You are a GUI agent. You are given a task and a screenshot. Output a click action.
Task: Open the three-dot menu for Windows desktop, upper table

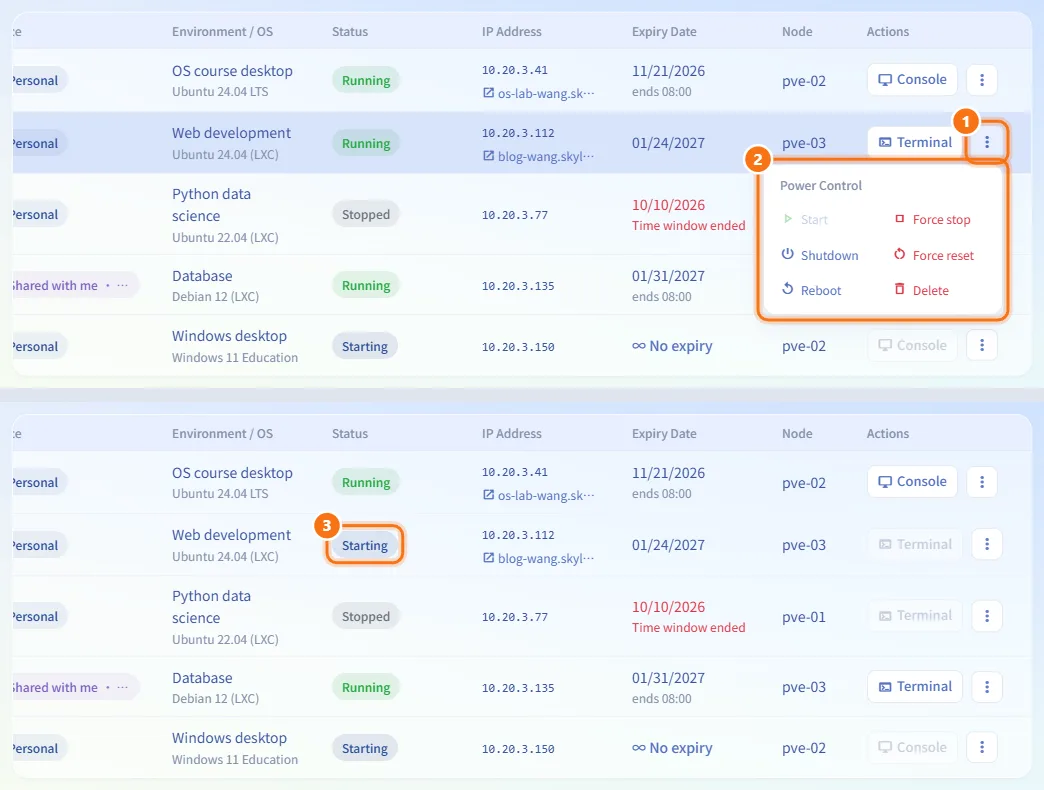point(981,345)
